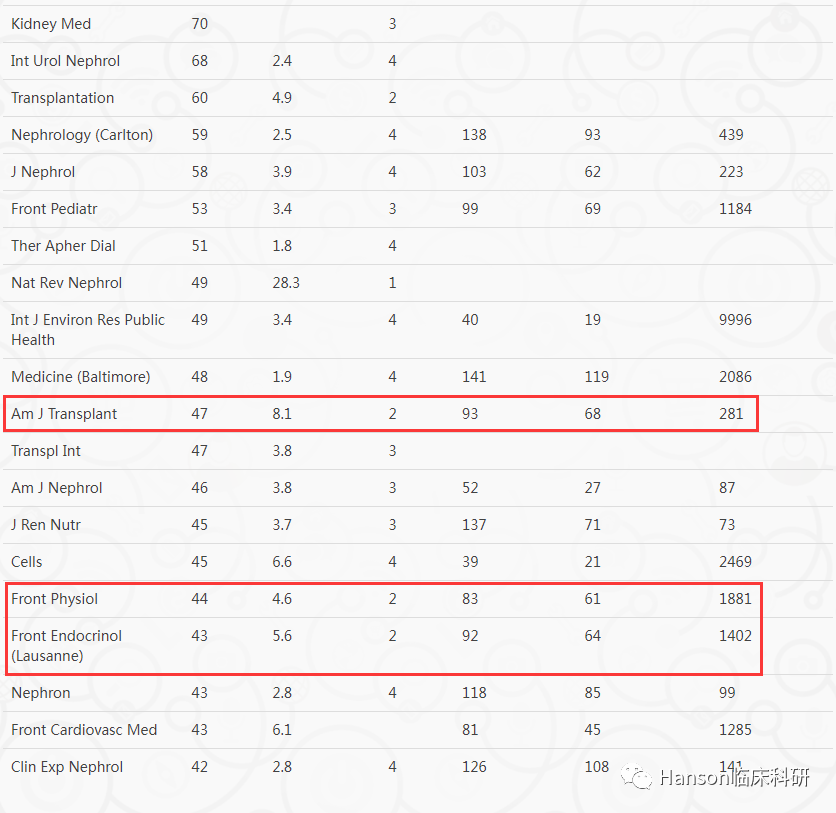Click the Int Urol Nephrol journal name
This screenshot has width=836, height=813.
65,61
